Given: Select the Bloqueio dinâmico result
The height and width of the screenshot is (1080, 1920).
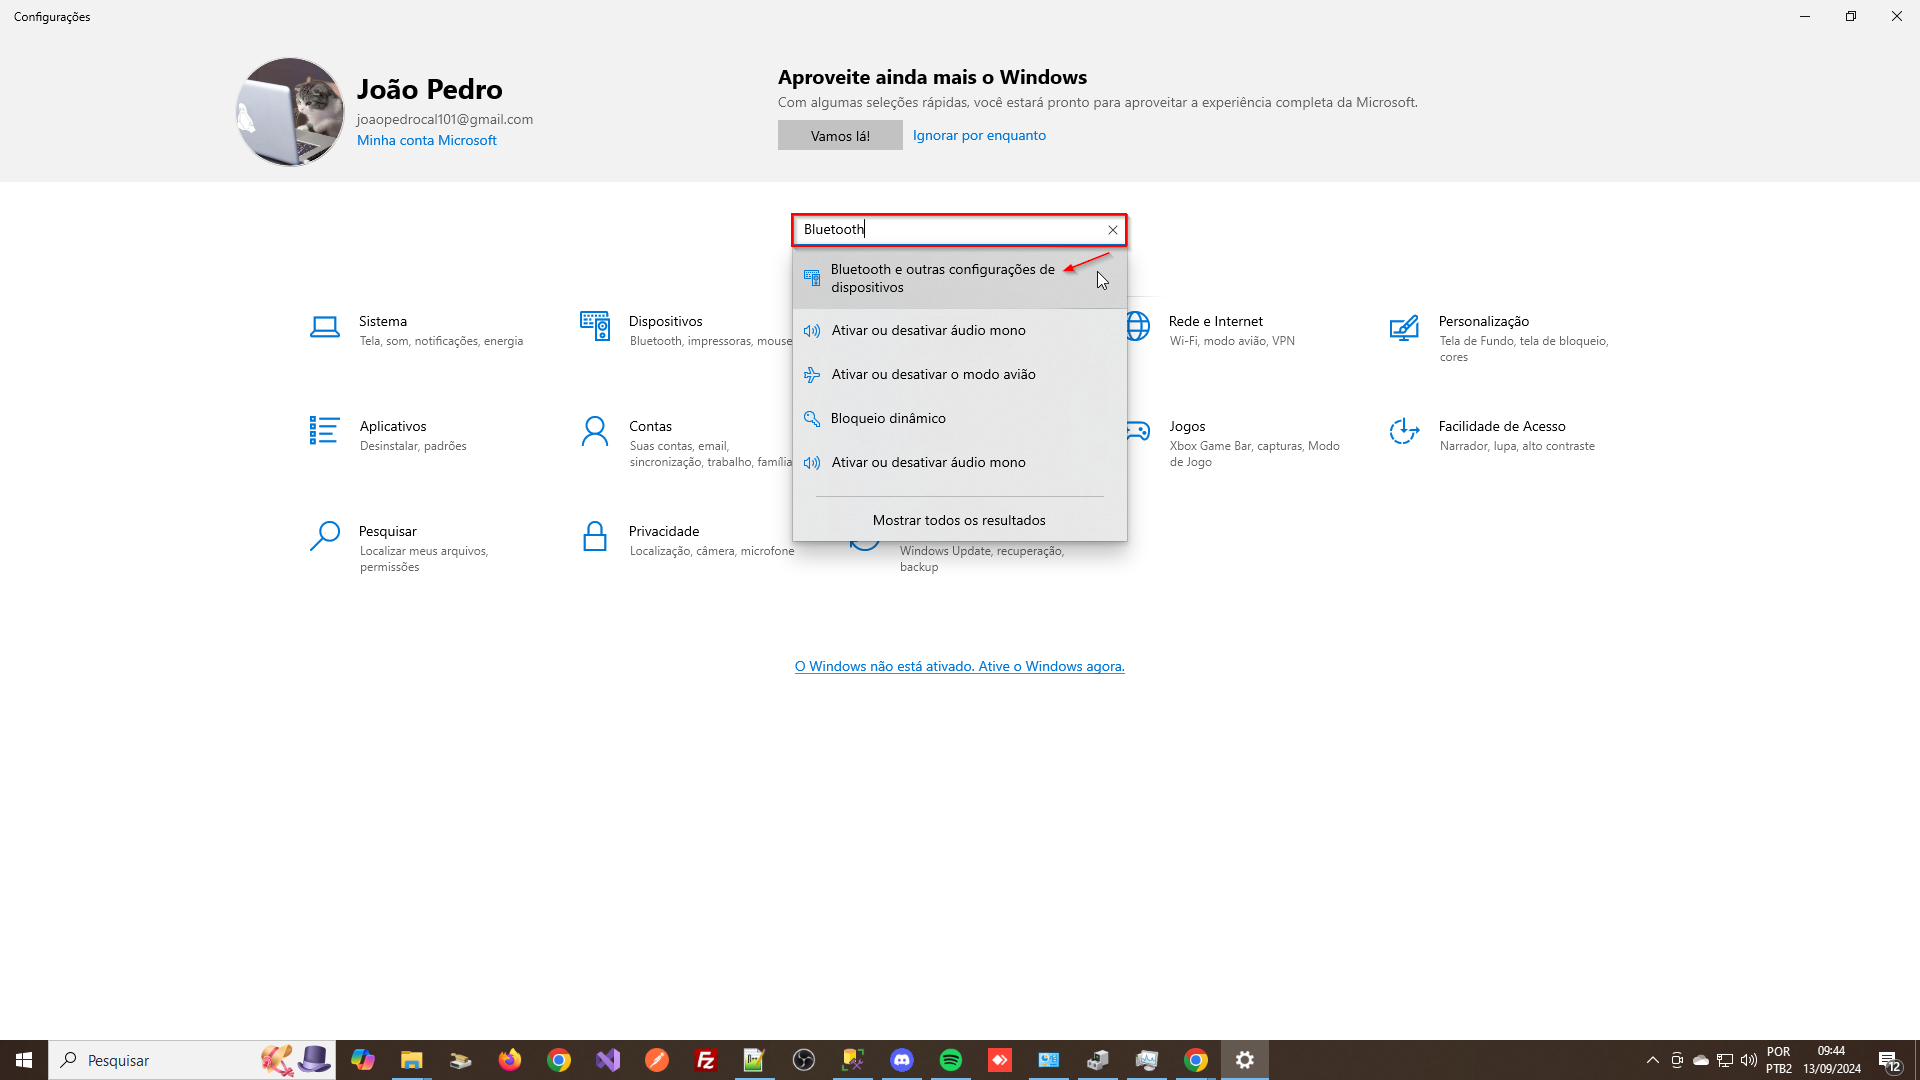Looking at the screenshot, I should [959, 419].
